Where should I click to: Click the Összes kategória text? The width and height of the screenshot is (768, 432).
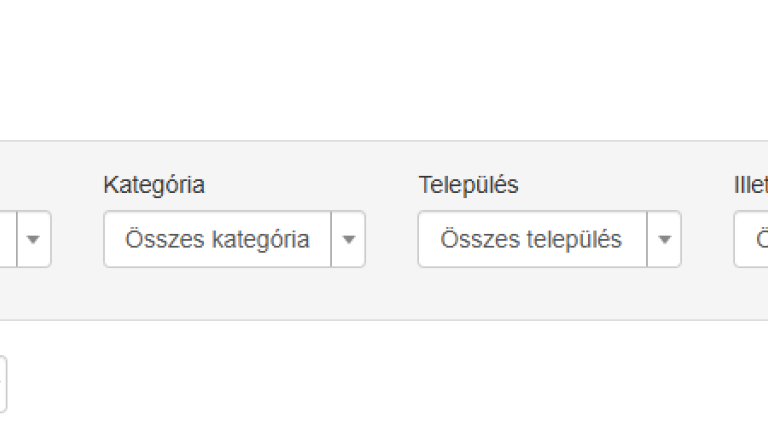point(217,240)
